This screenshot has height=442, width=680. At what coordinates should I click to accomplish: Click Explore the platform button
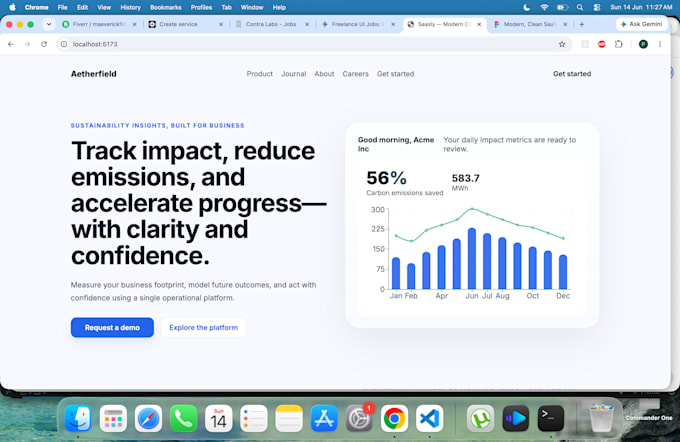[203, 327]
